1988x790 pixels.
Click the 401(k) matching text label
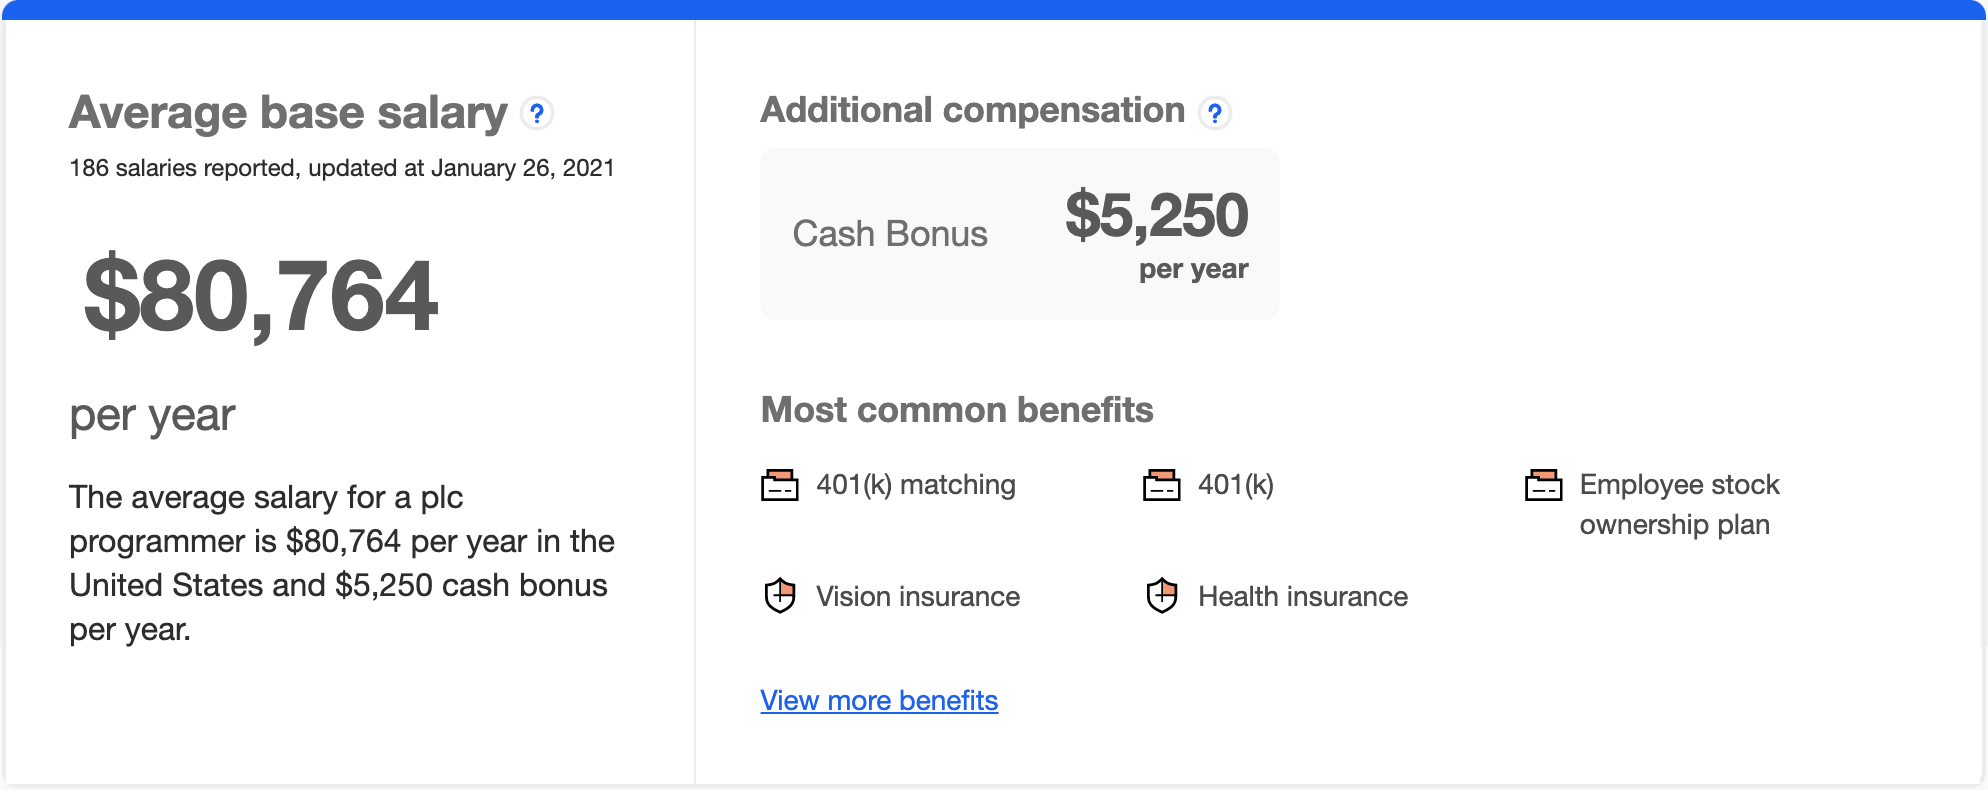pos(916,485)
